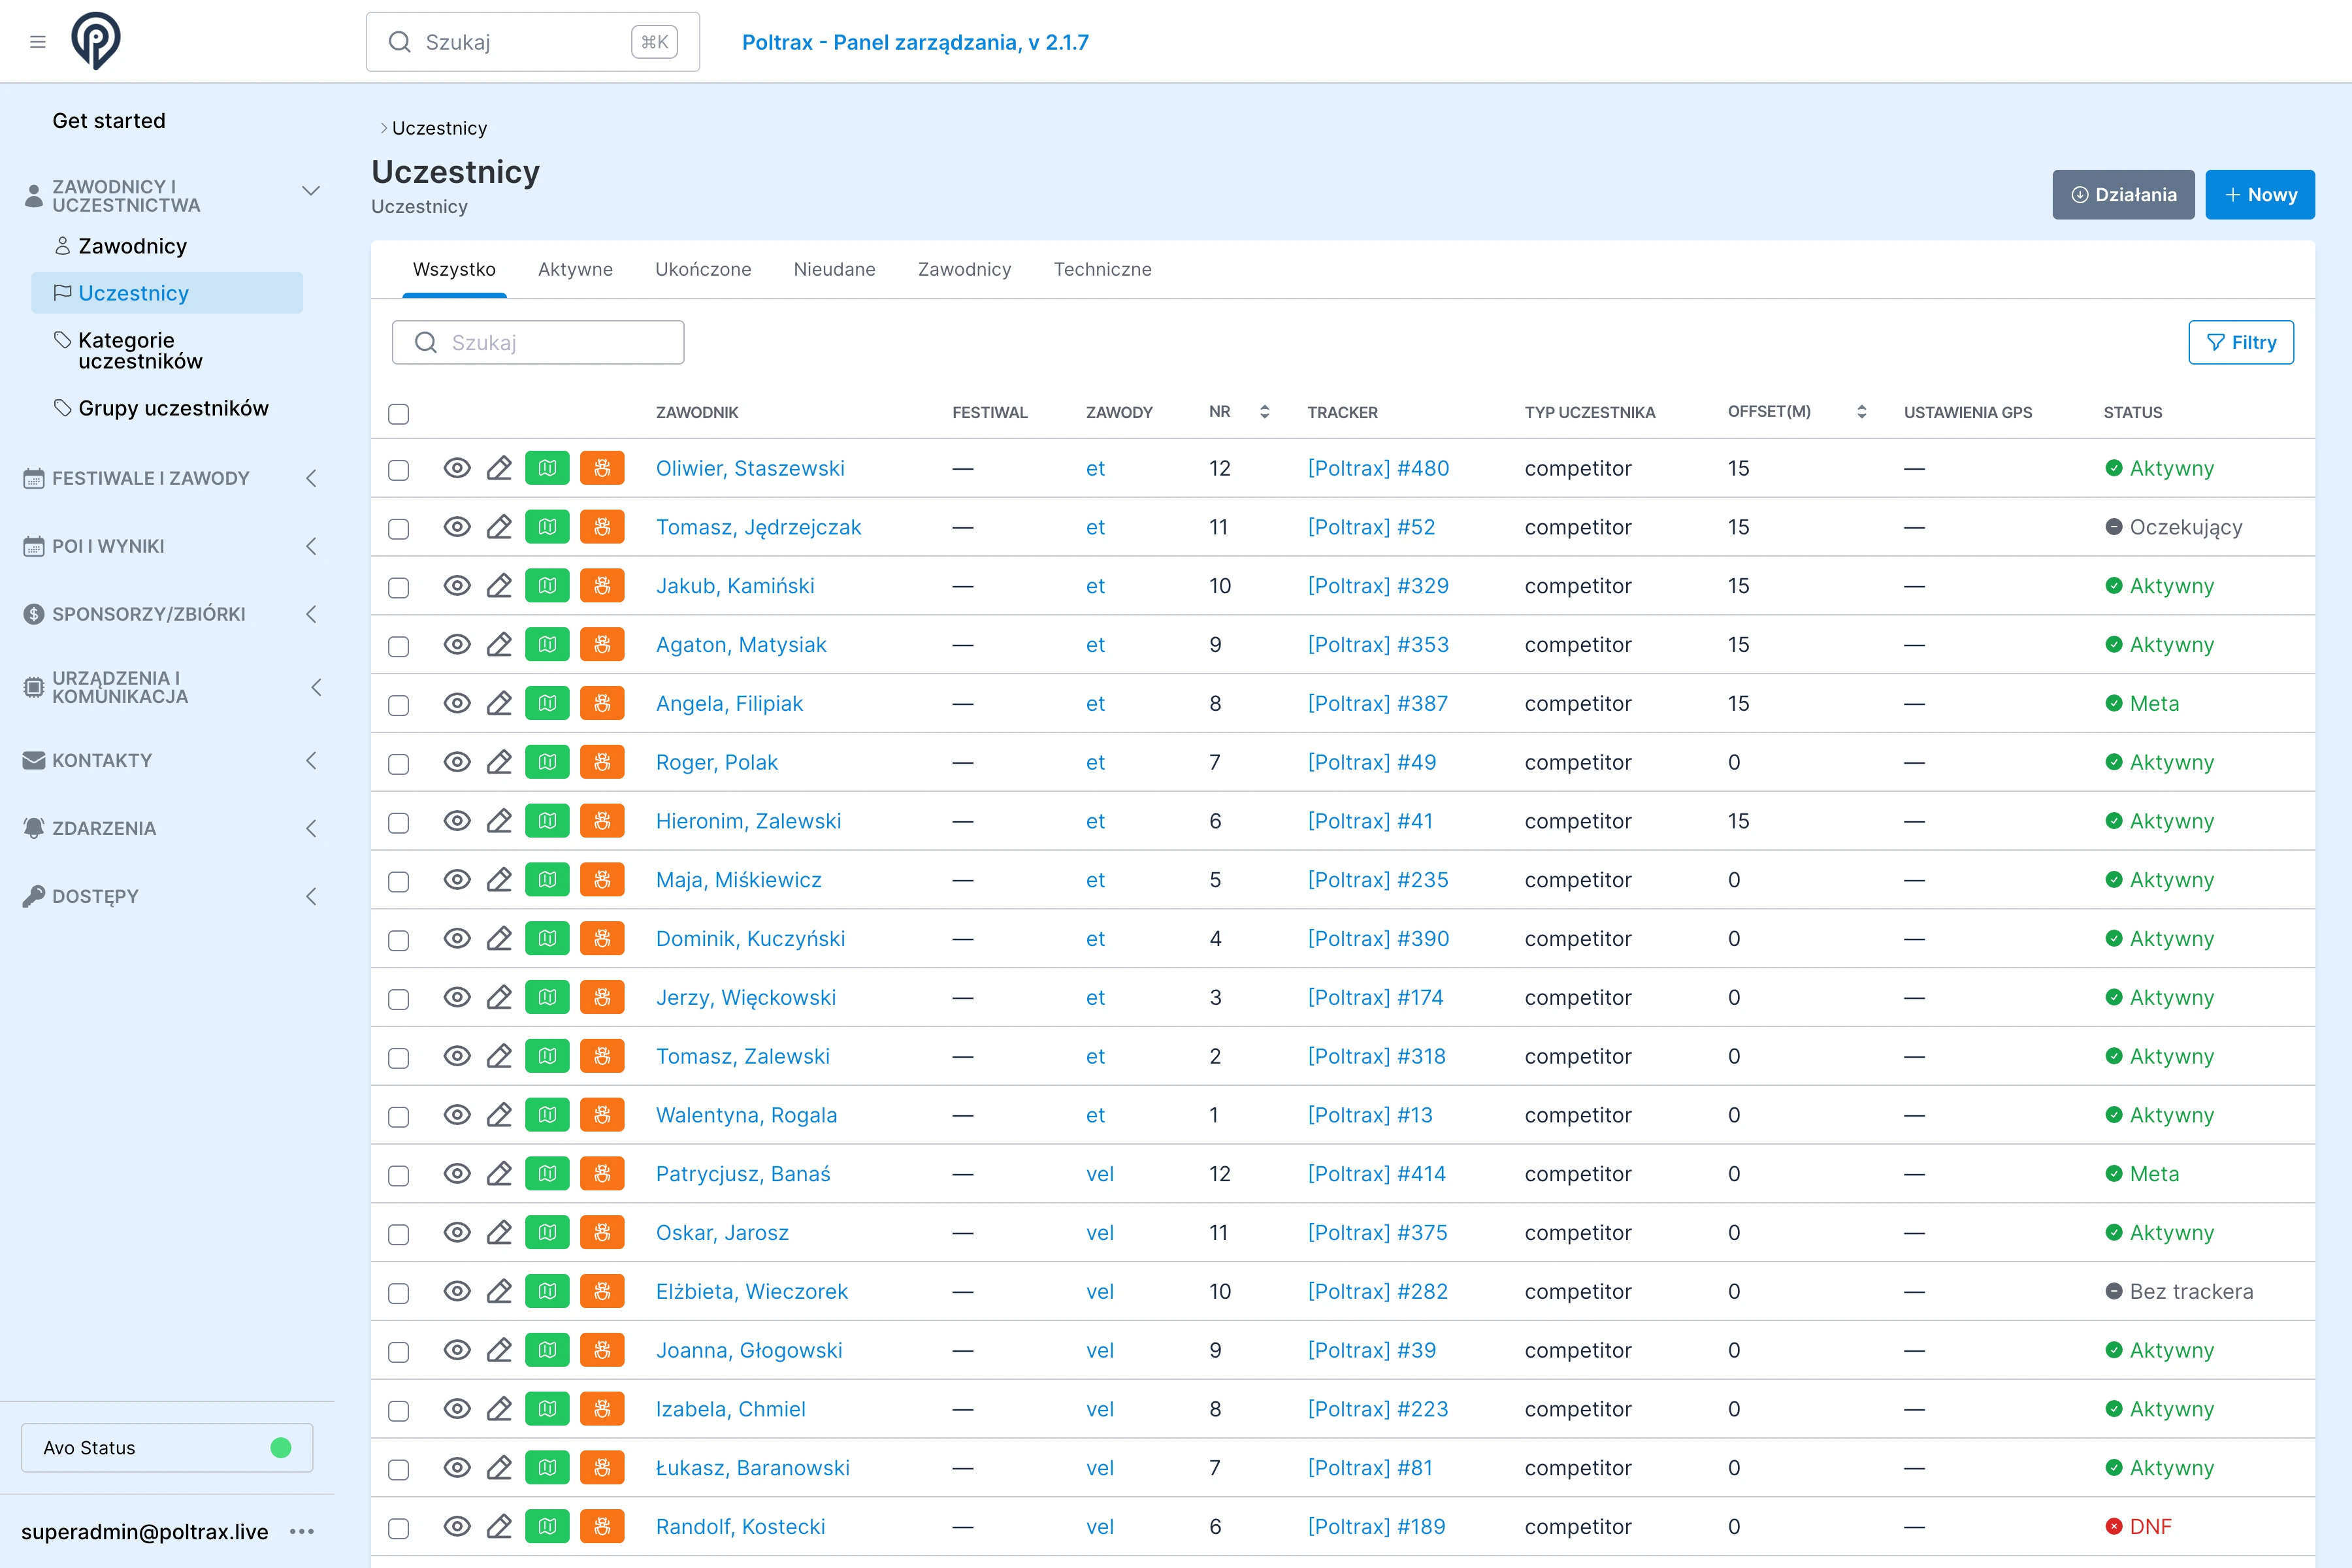Click orange icon in Roger Polak row

click(602, 762)
